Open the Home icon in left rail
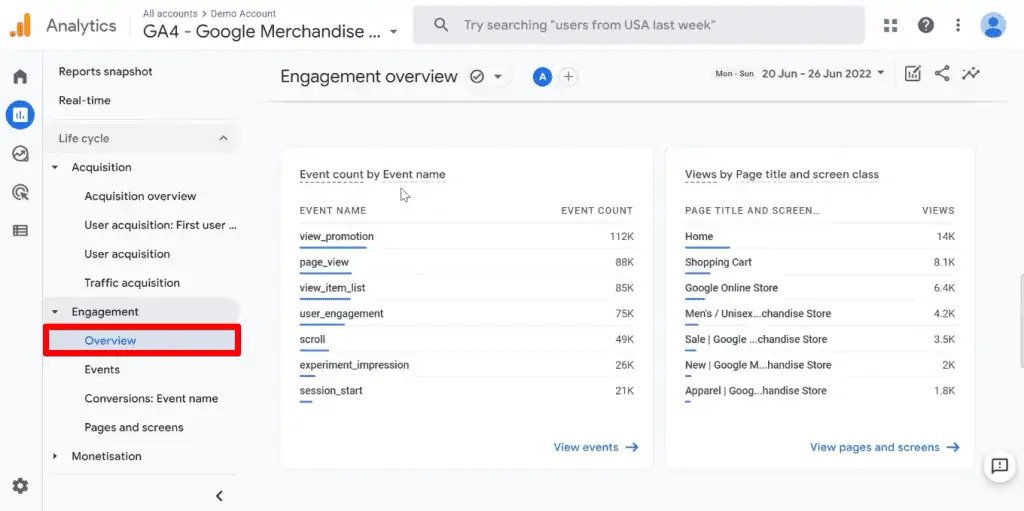The width and height of the screenshot is (1024, 511). point(20,76)
